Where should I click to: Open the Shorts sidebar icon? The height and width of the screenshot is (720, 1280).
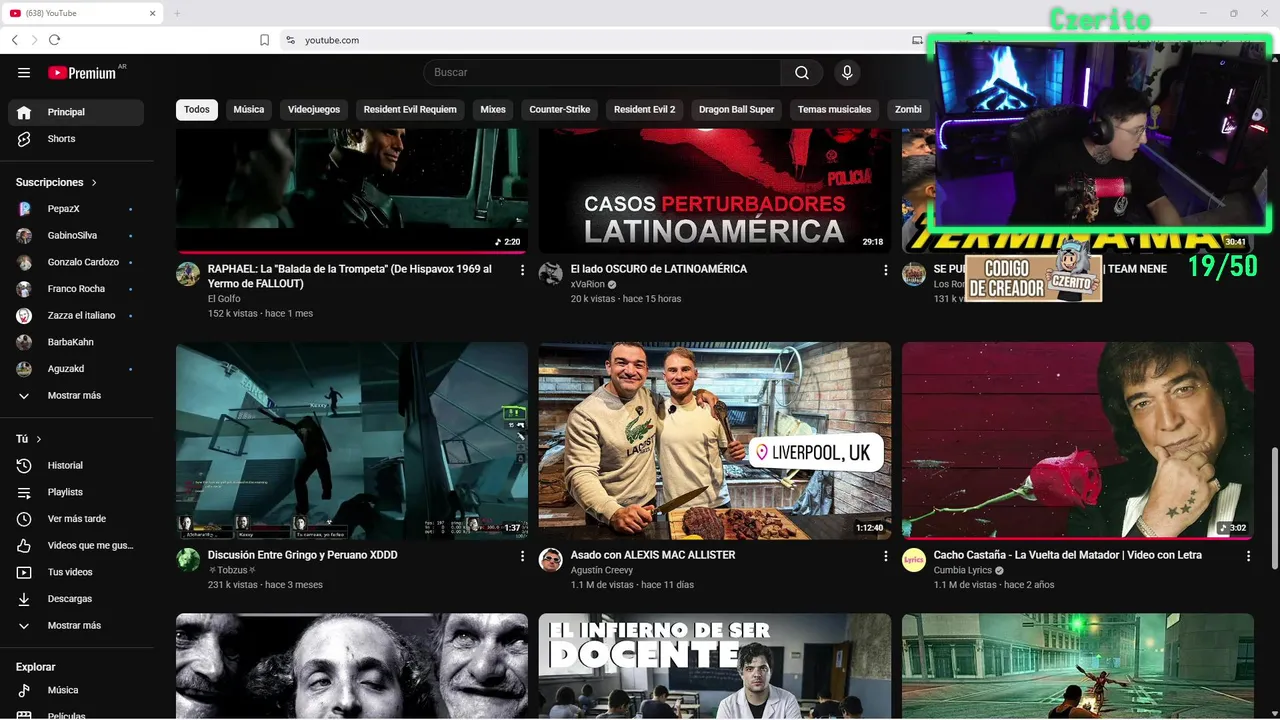pyautogui.click(x=24, y=139)
